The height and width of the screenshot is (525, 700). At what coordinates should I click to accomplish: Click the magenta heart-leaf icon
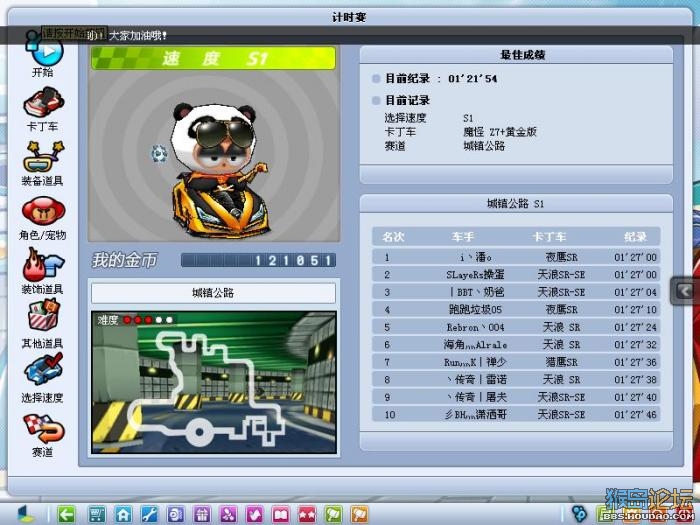254,514
